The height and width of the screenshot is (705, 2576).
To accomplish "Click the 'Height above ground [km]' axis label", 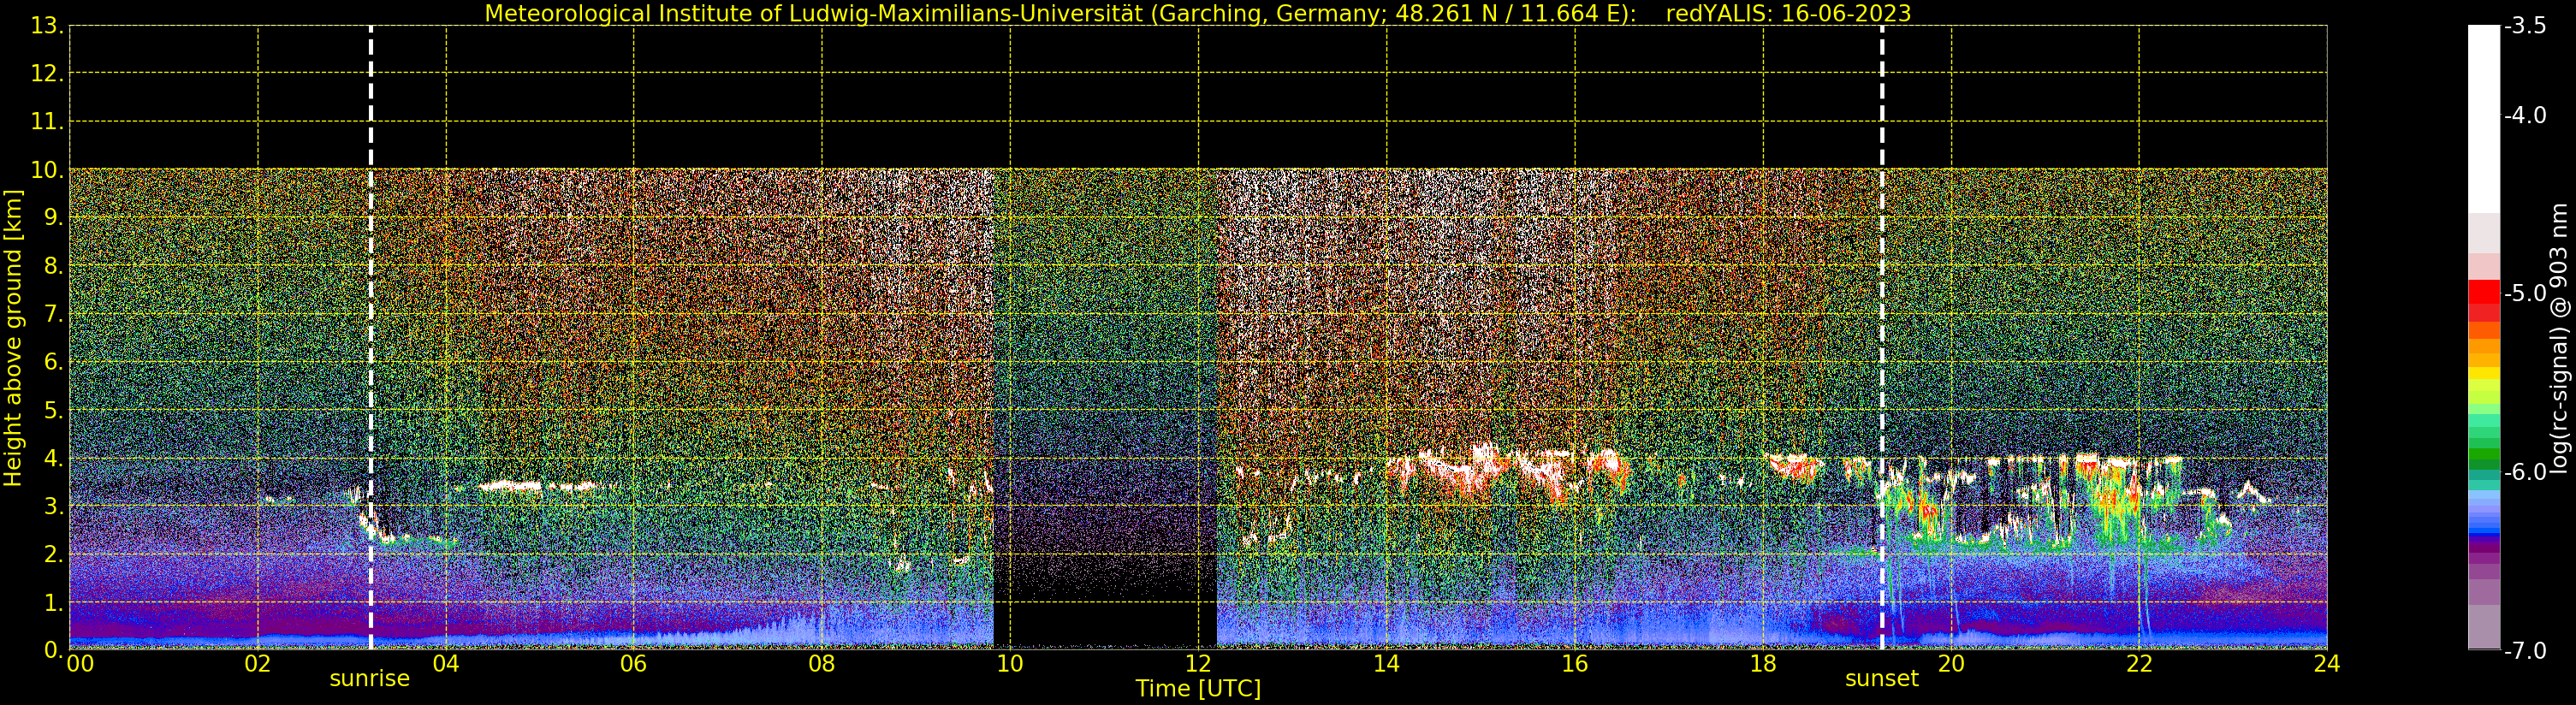I will click(13, 338).
